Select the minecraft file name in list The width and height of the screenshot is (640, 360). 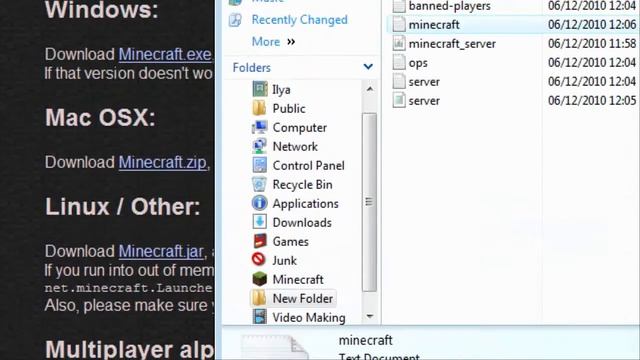pyautogui.click(x=434, y=25)
